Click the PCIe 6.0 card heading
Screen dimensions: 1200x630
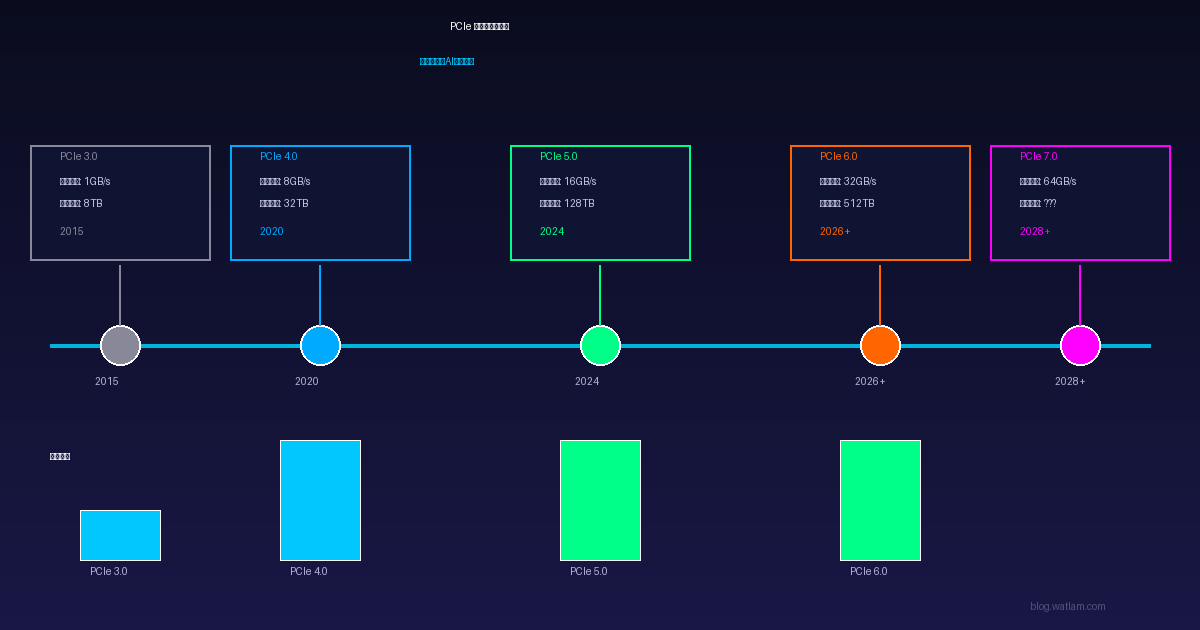click(839, 157)
